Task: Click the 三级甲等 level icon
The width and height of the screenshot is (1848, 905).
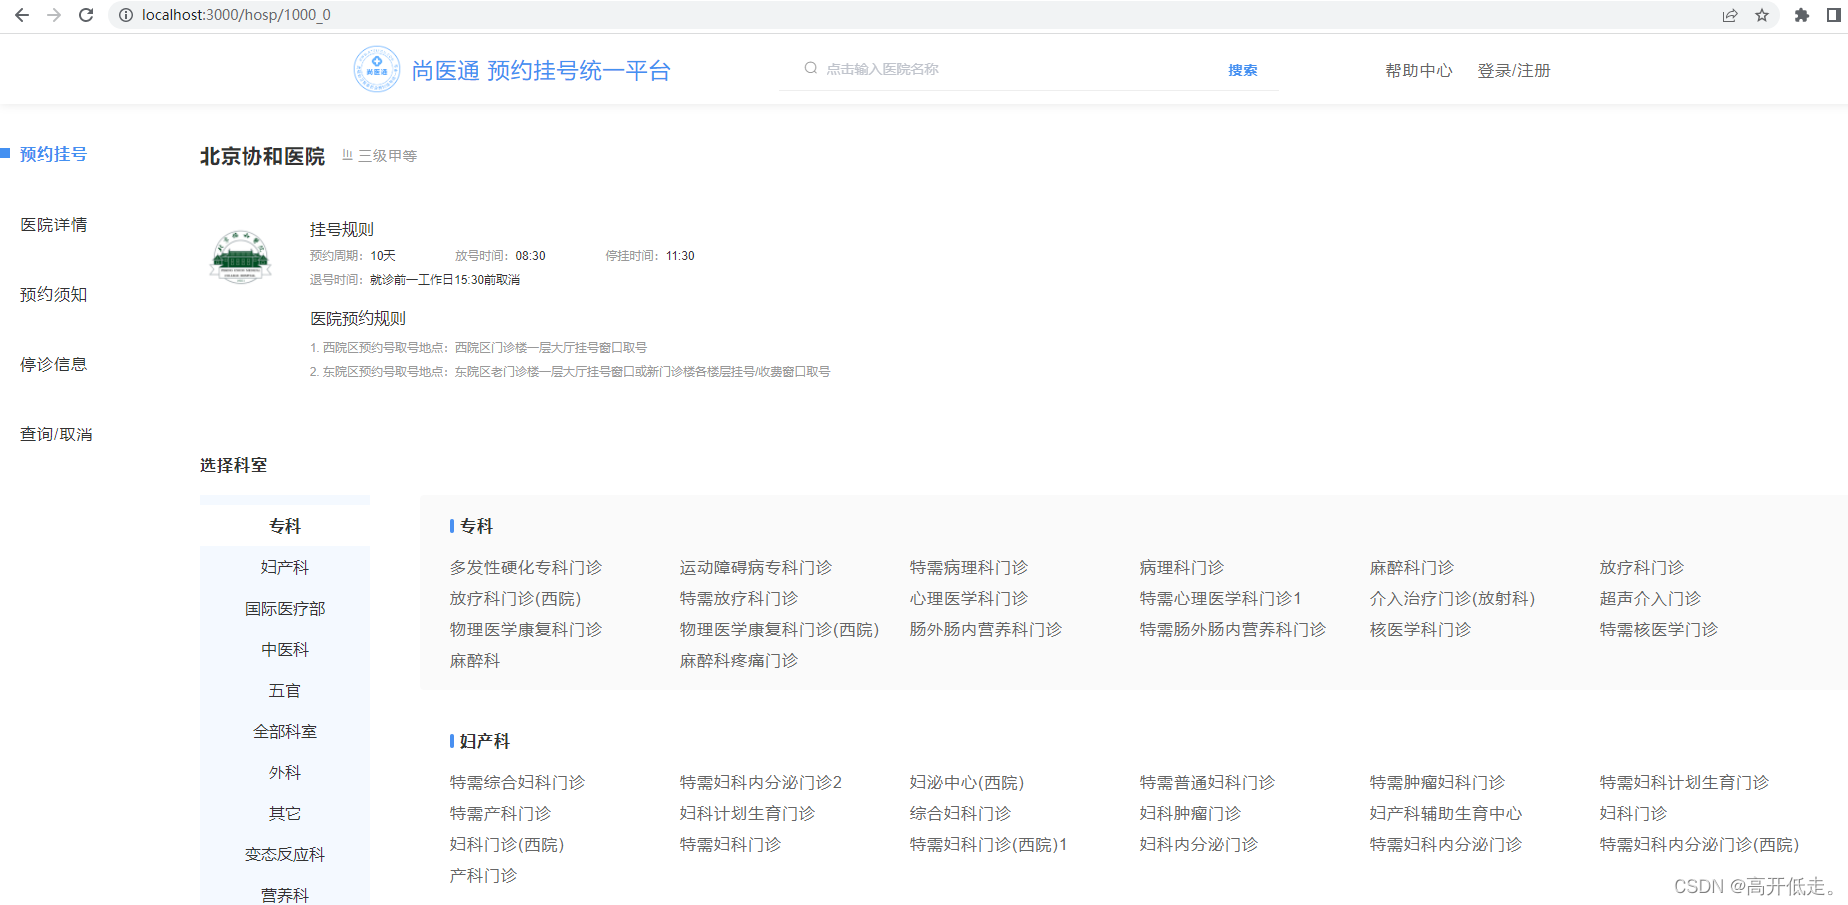Action: point(347,155)
